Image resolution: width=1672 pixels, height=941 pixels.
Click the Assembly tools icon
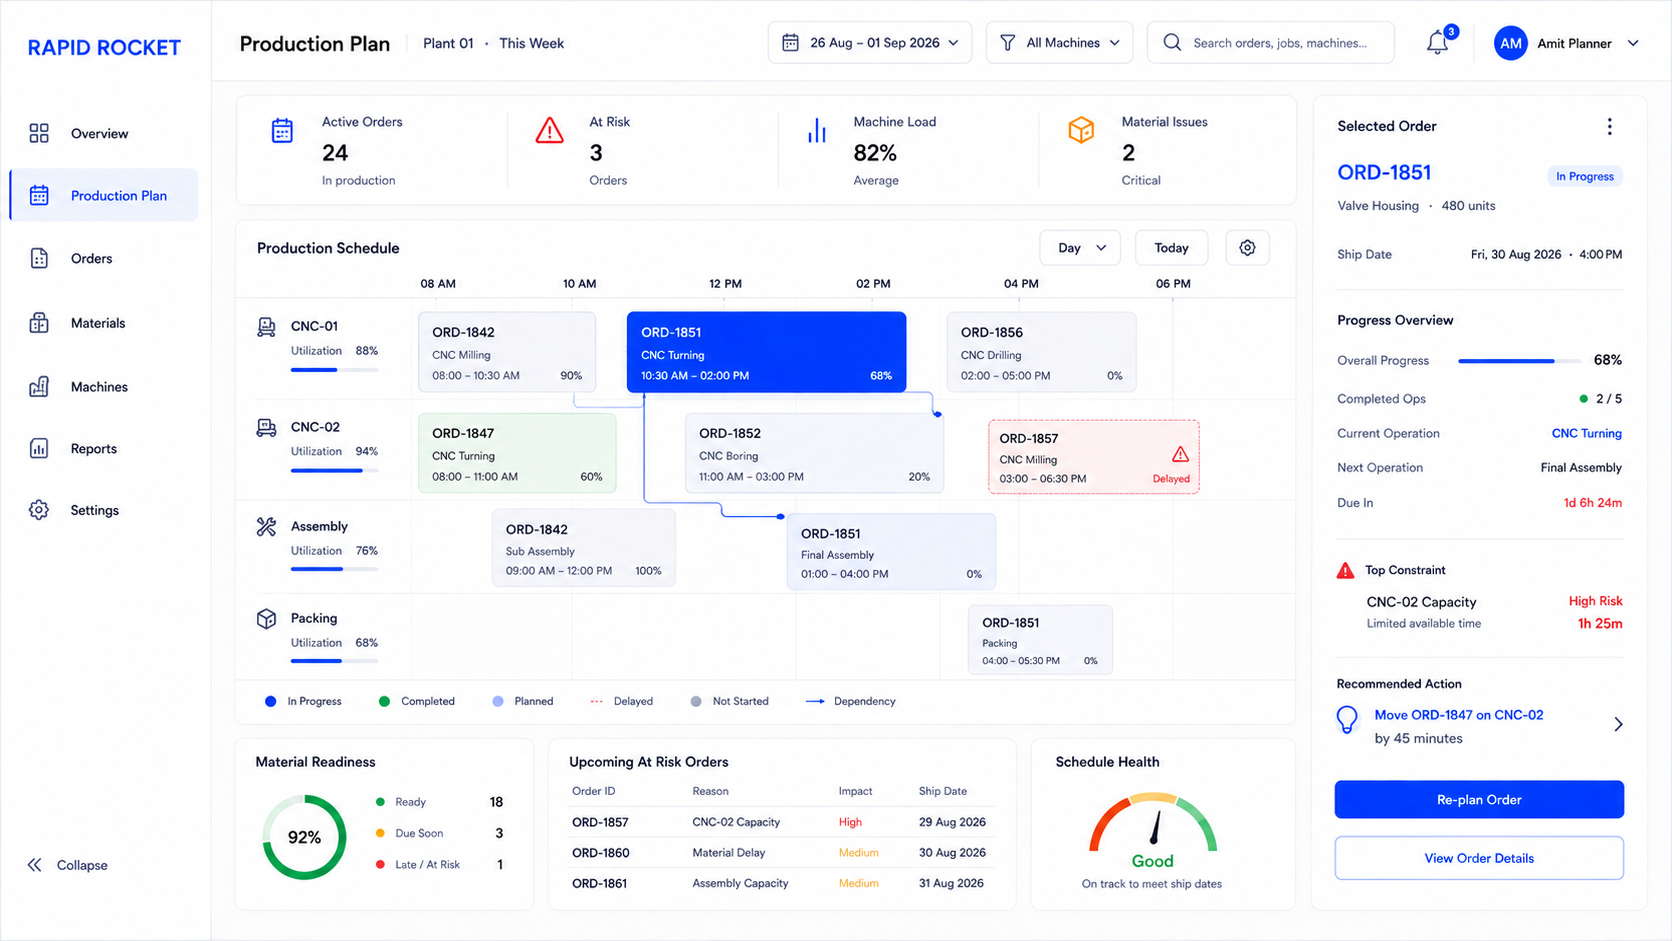266,527
